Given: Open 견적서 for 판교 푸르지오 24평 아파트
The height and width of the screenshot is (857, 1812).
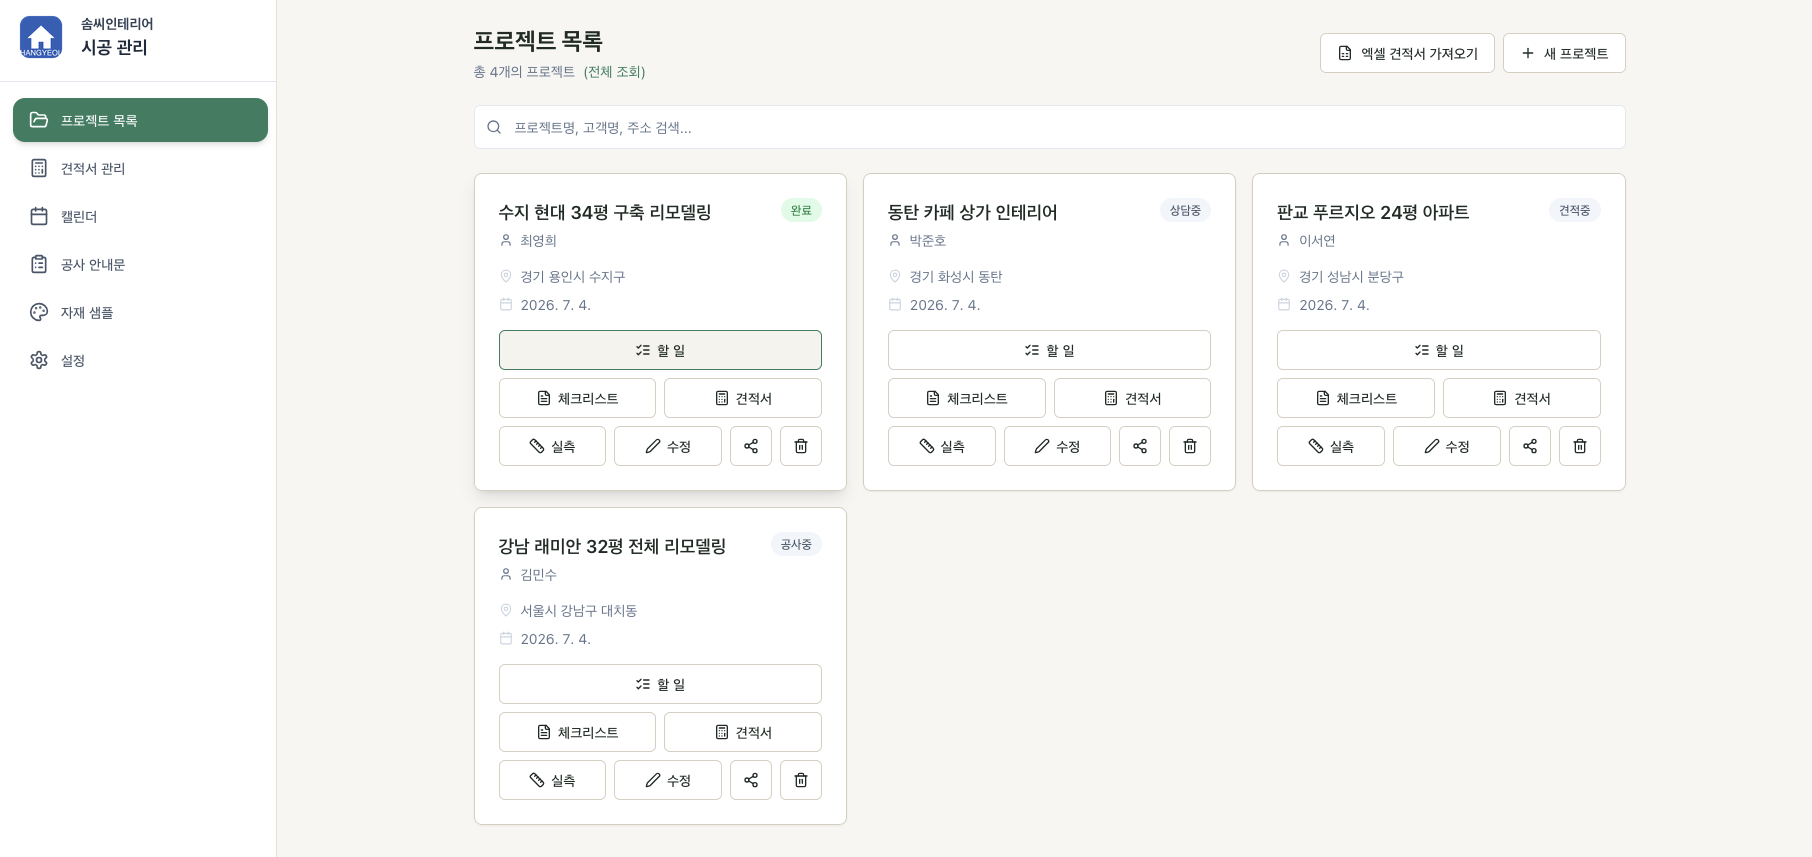Looking at the screenshot, I should coord(1522,398).
